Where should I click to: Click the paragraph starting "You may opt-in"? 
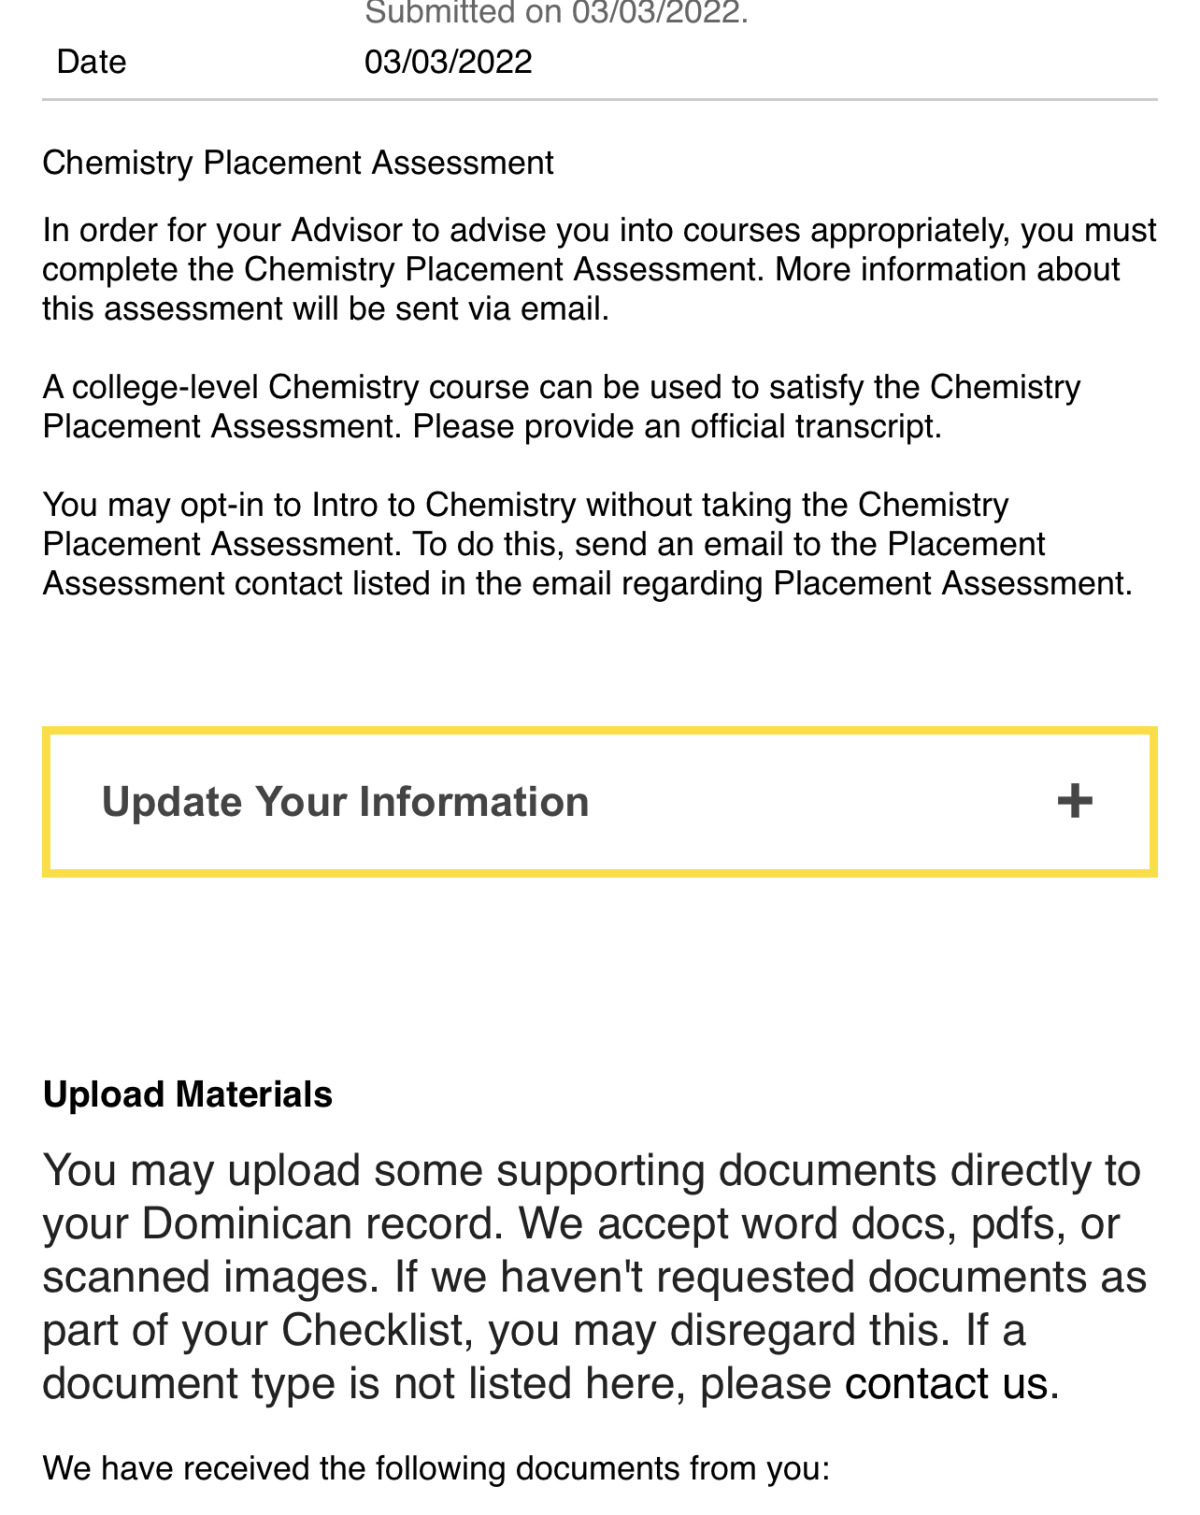pos(588,544)
